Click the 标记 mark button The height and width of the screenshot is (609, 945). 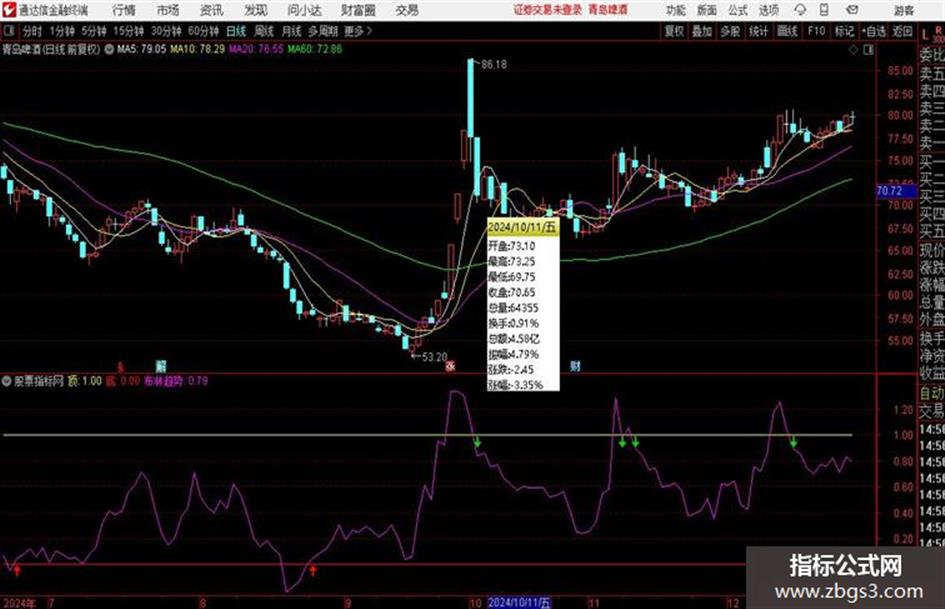click(x=844, y=31)
